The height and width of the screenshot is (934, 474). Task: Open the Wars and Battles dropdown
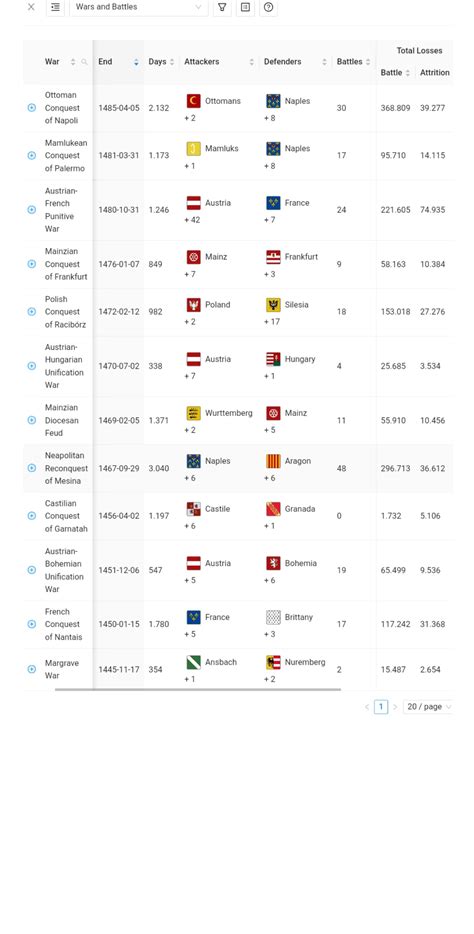point(139,7)
